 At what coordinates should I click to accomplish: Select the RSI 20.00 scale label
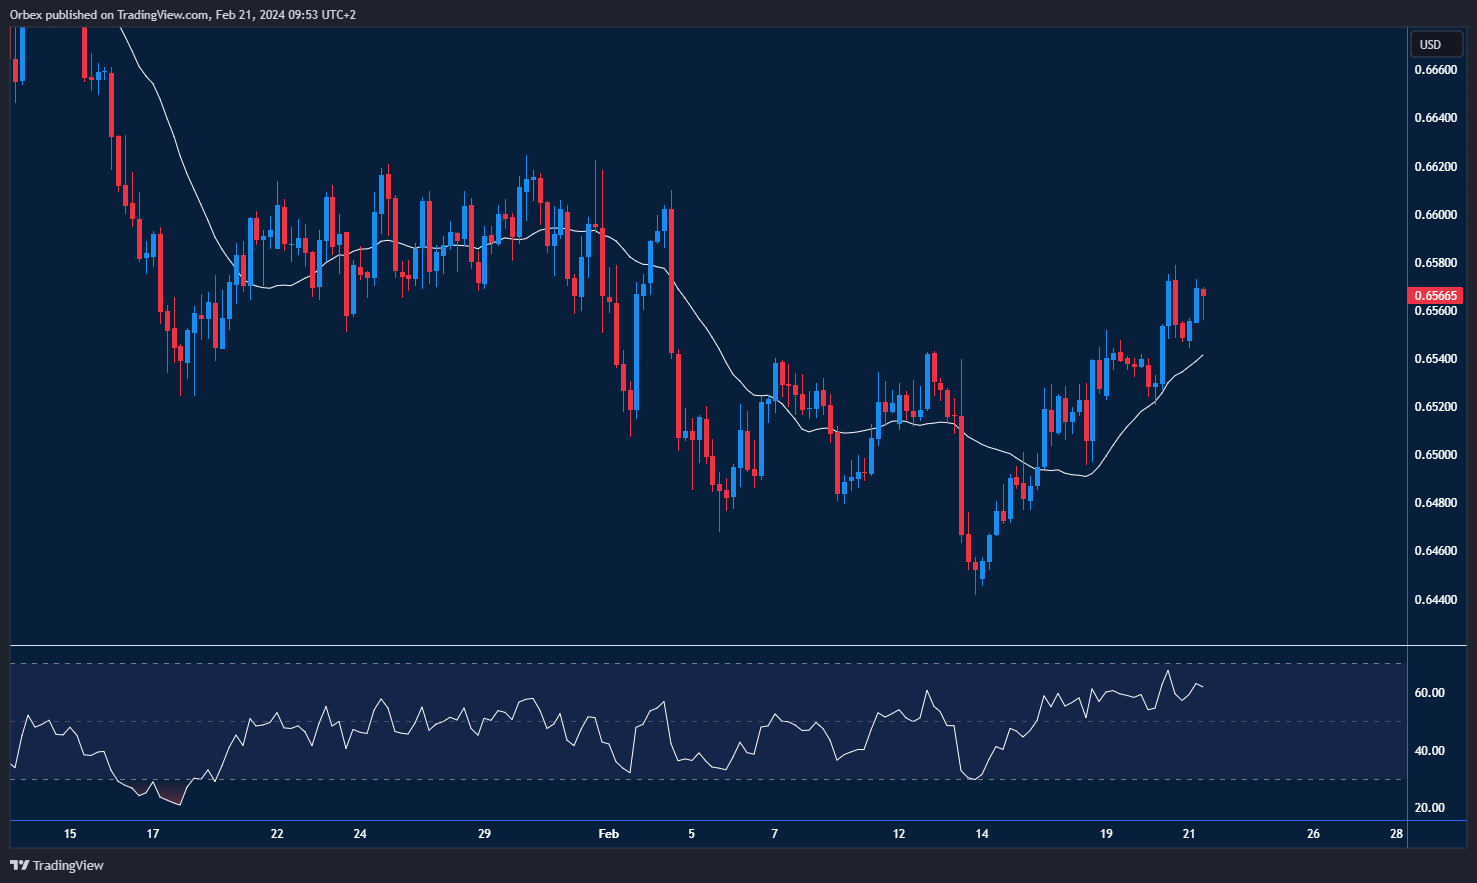[x=1430, y=808]
